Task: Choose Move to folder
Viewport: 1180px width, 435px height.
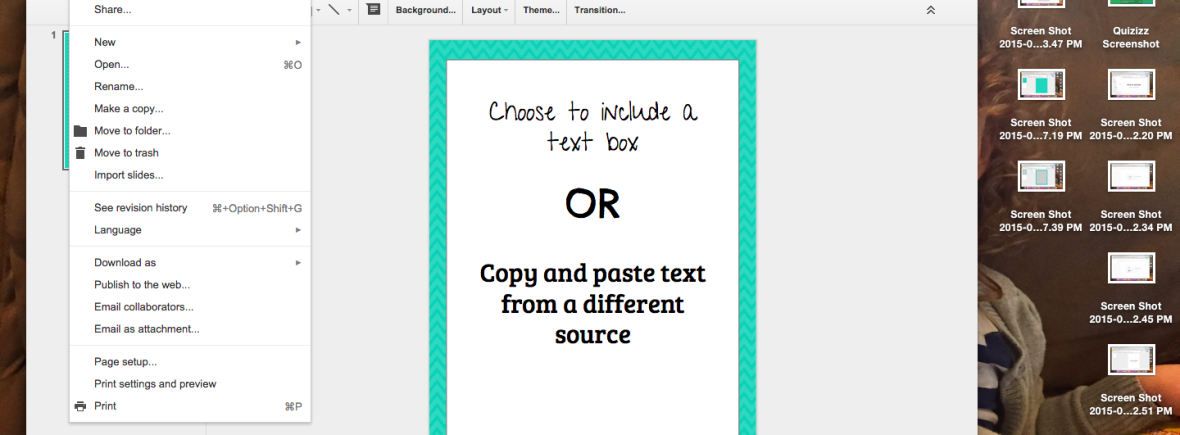Action: pos(190,131)
